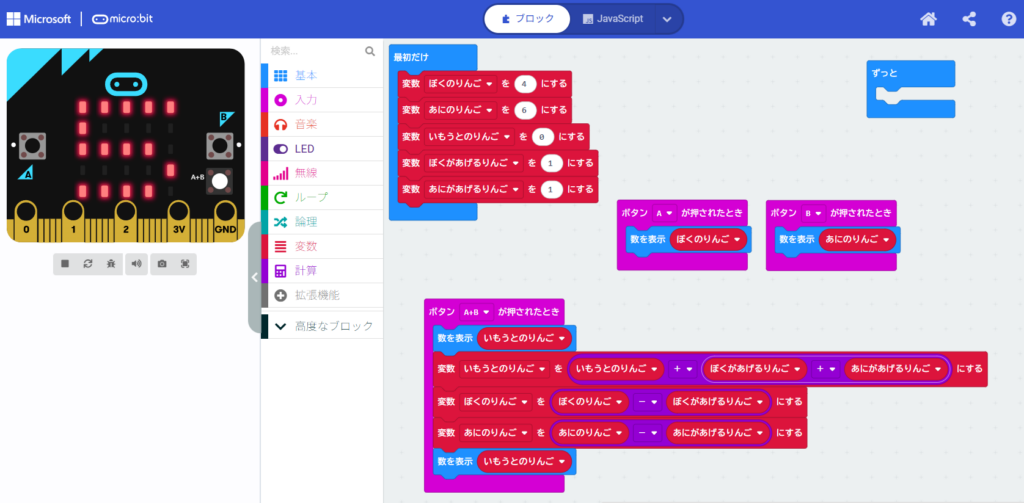Stop the simulator
This screenshot has width=1024, height=503.
(65, 264)
